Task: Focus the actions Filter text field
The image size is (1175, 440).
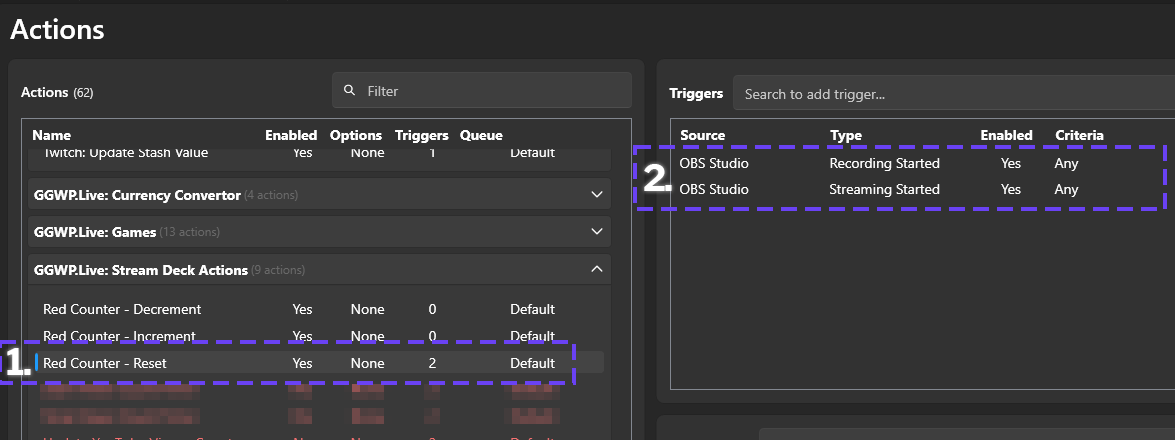Action: [490, 91]
